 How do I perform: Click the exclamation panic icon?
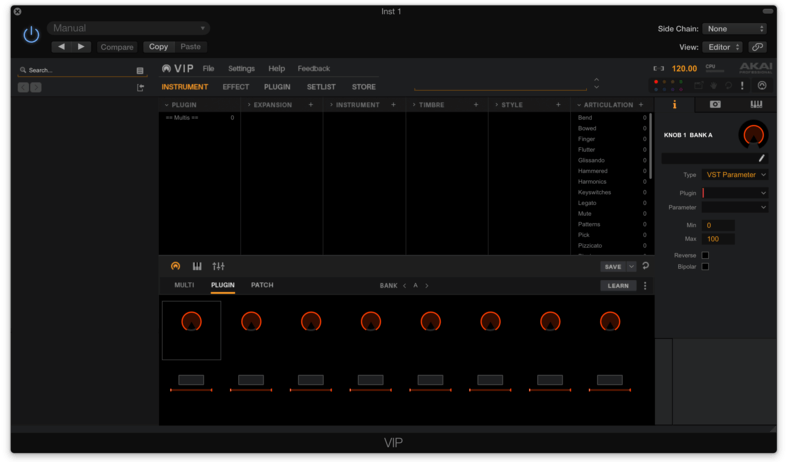(742, 86)
